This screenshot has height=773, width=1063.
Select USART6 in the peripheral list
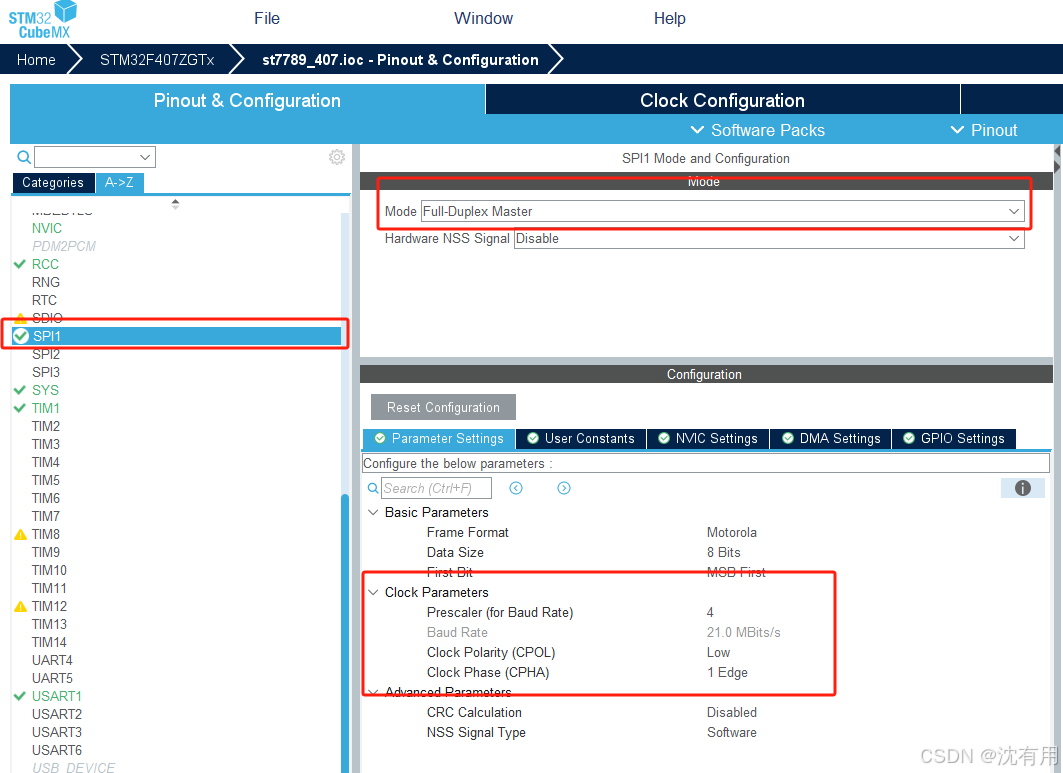[x=57, y=751]
